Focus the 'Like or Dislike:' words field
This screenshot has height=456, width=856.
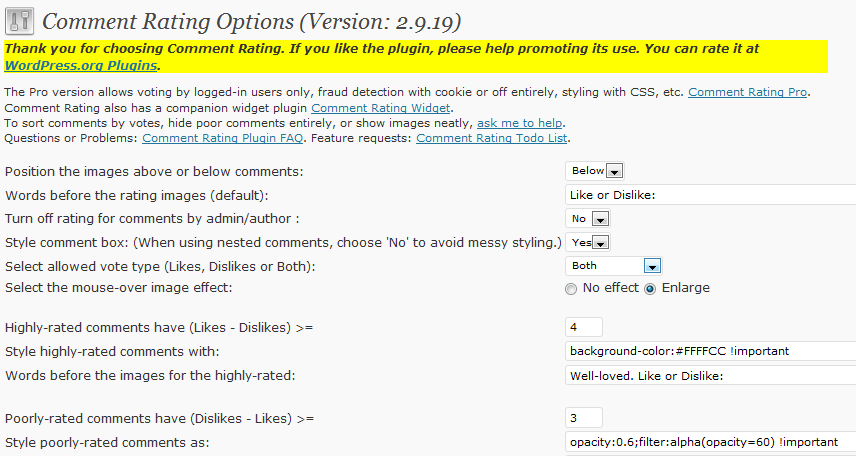click(710, 195)
